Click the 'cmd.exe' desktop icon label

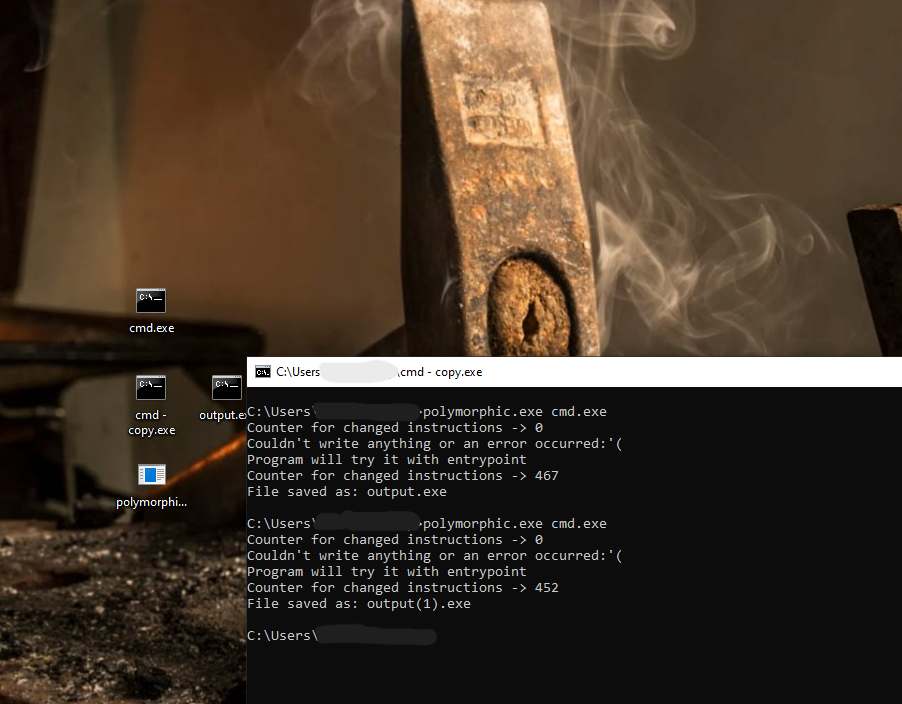[151, 328]
